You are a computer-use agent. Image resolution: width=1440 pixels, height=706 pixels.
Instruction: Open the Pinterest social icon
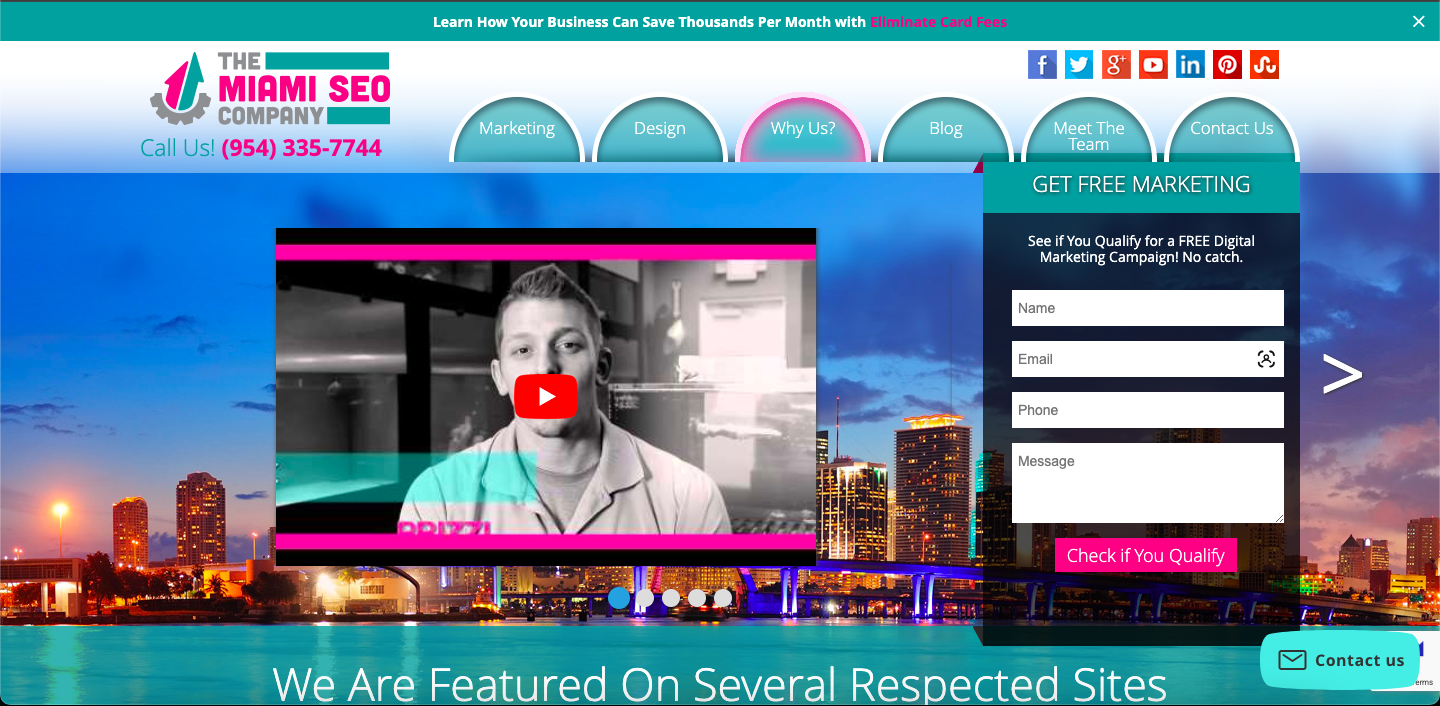(x=1227, y=65)
